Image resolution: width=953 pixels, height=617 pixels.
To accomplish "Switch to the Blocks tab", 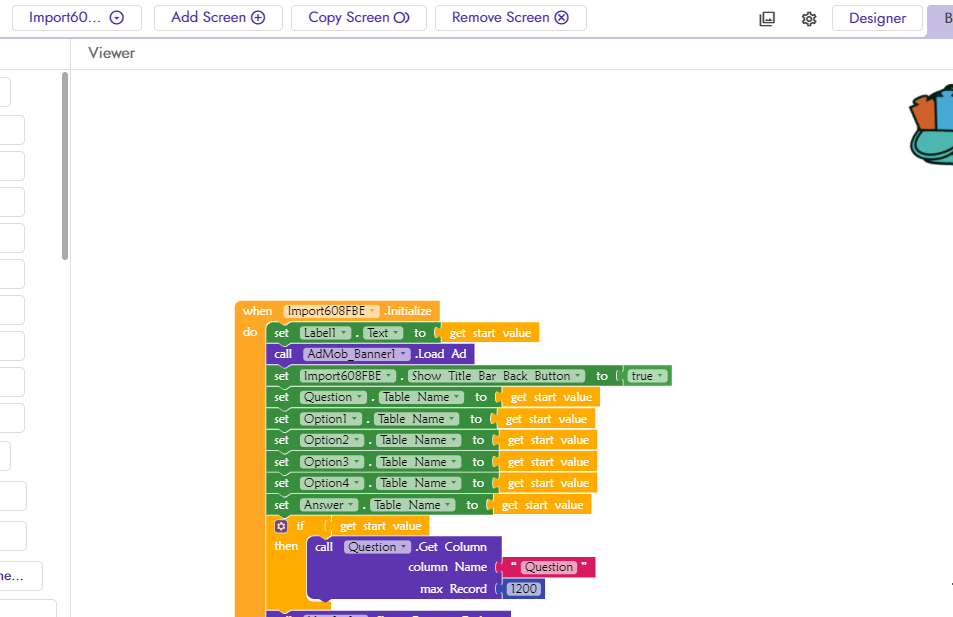I will click(946, 18).
